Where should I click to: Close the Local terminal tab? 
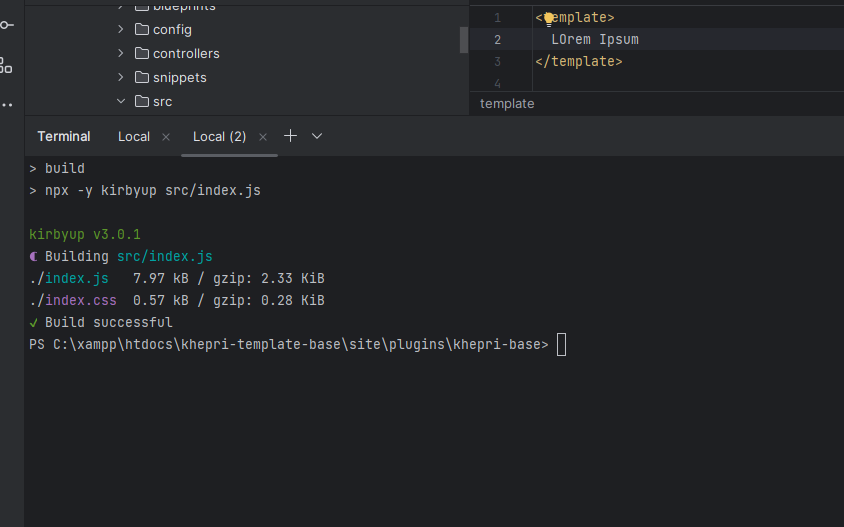[166, 137]
